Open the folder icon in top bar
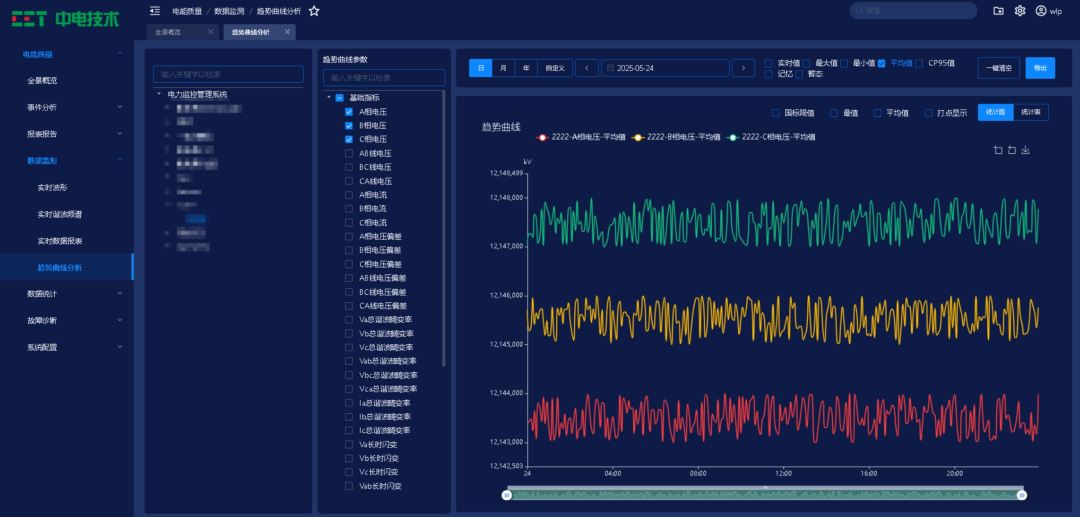This screenshot has height=517, width=1080. click(998, 10)
